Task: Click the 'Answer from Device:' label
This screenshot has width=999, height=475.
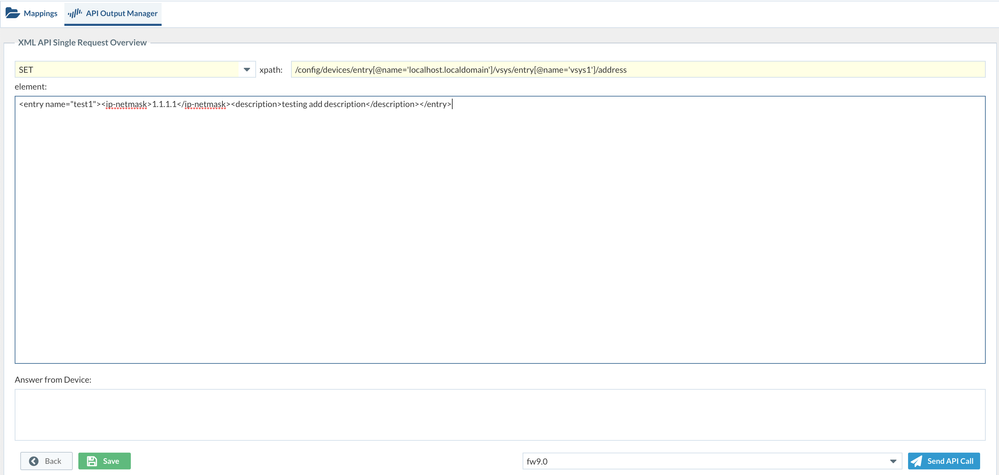Action: tap(54, 379)
